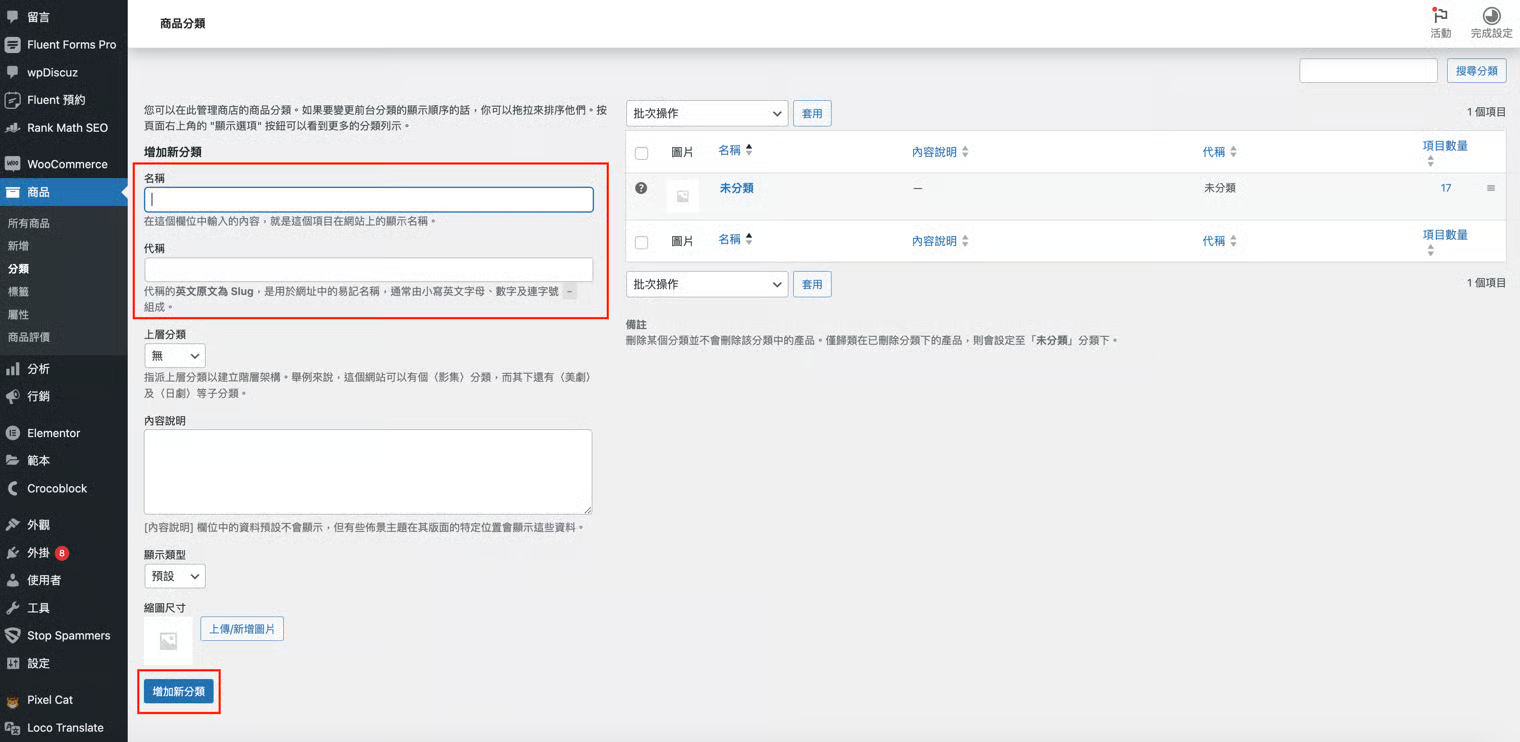
Task: Click the Stop Spammers shield icon
Action: [x=13, y=636]
